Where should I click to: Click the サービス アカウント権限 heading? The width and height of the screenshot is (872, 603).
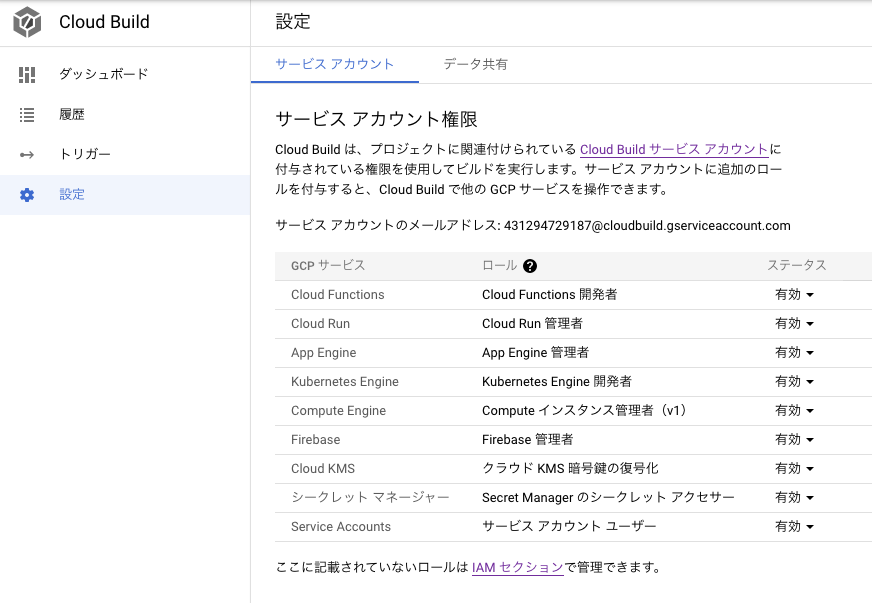point(376,119)
